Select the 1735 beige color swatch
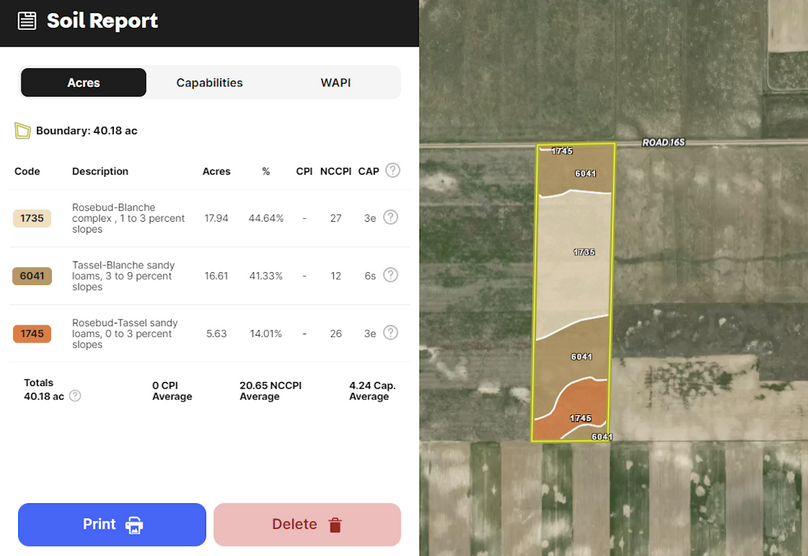 [32, 218]
